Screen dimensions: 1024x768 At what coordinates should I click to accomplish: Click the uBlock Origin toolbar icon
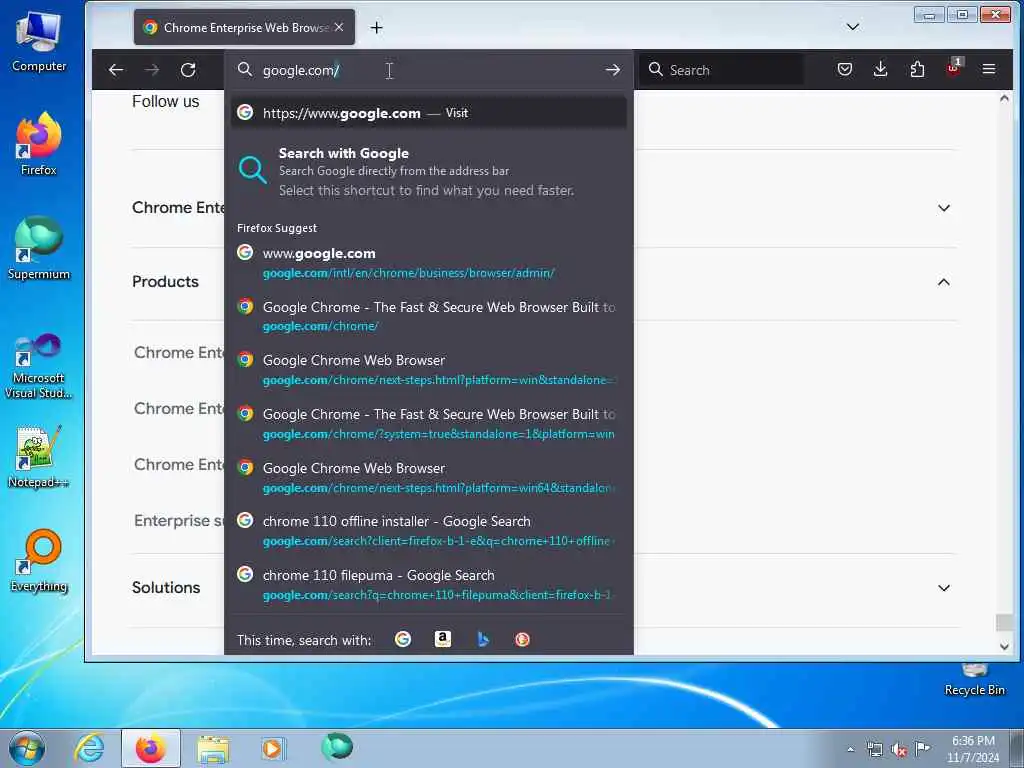[953, 69]
